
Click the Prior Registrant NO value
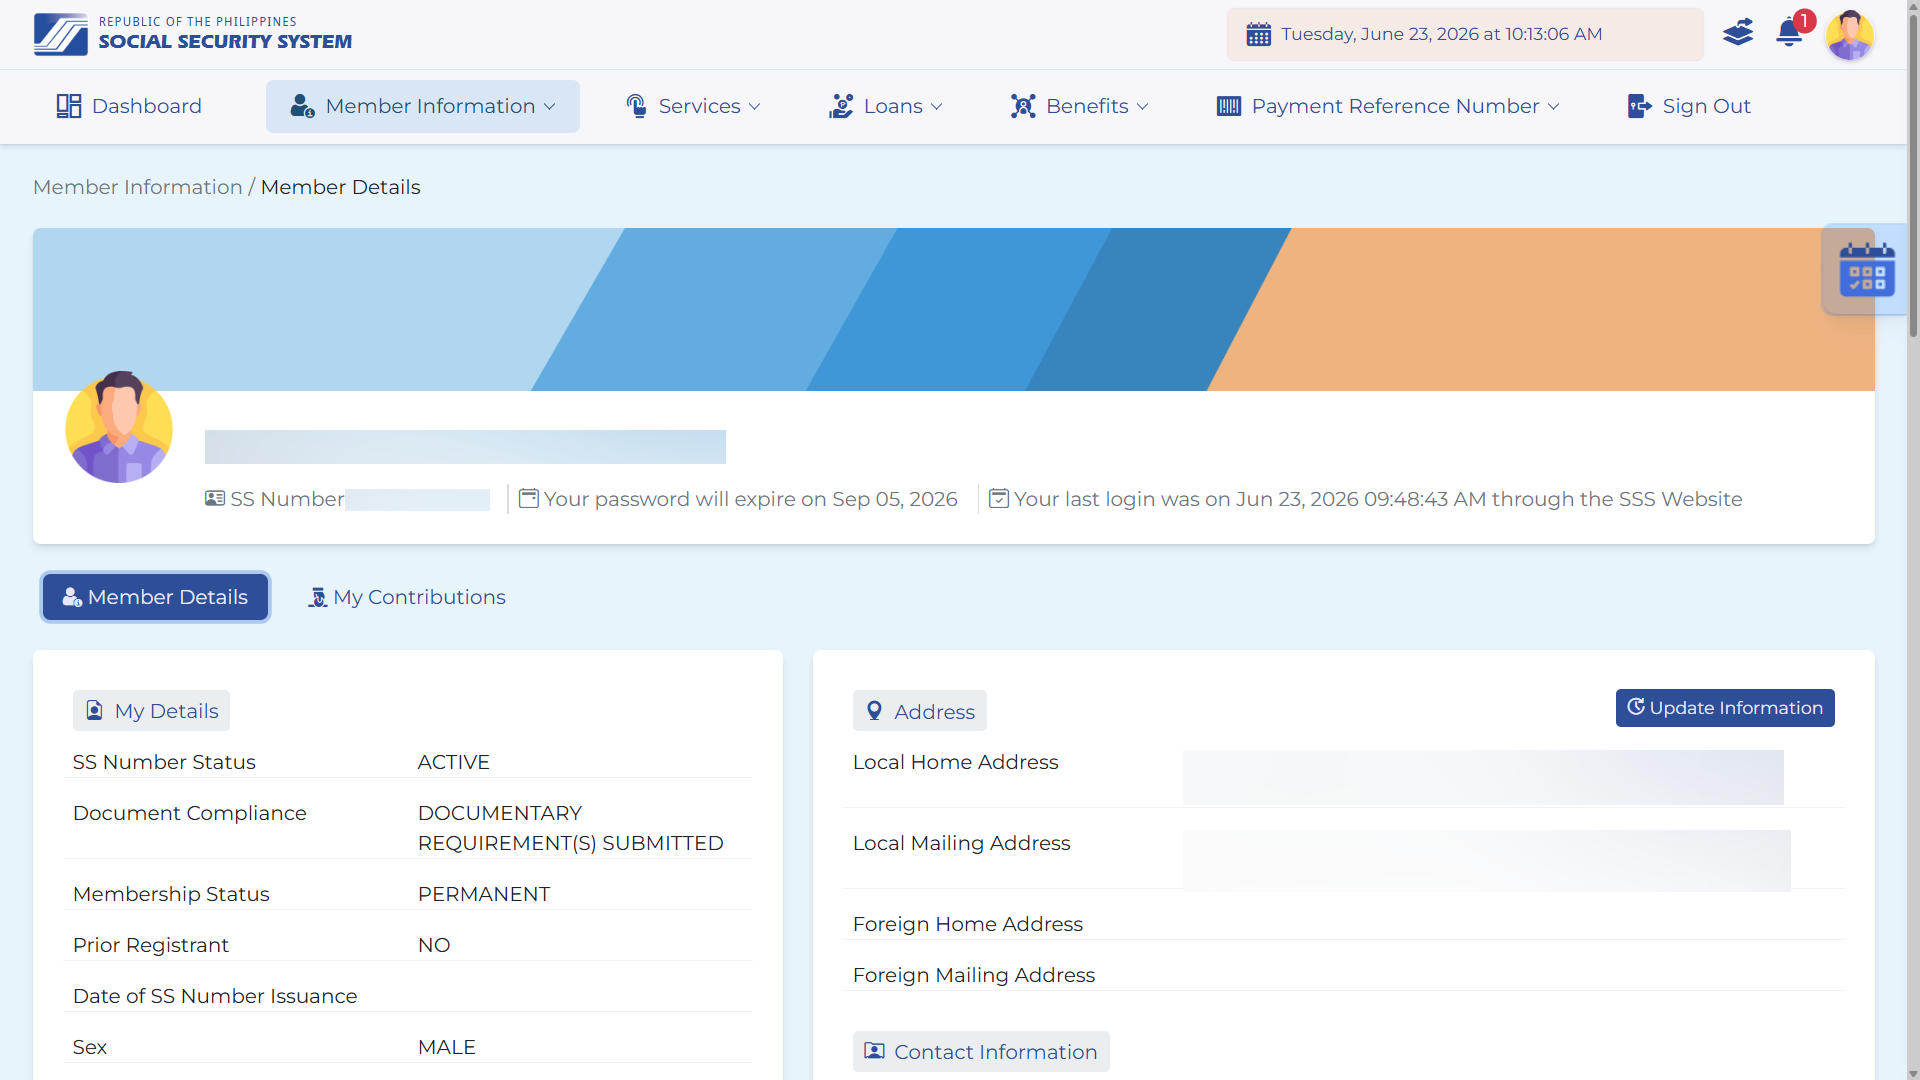pos(433,945)
